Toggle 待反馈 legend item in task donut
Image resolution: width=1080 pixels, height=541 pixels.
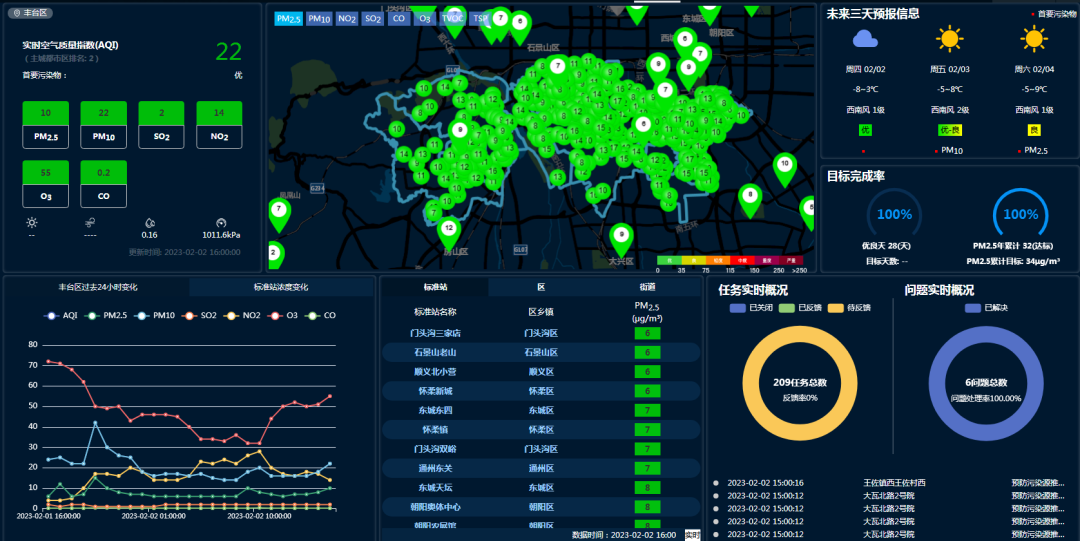click(x=853, y=308)
